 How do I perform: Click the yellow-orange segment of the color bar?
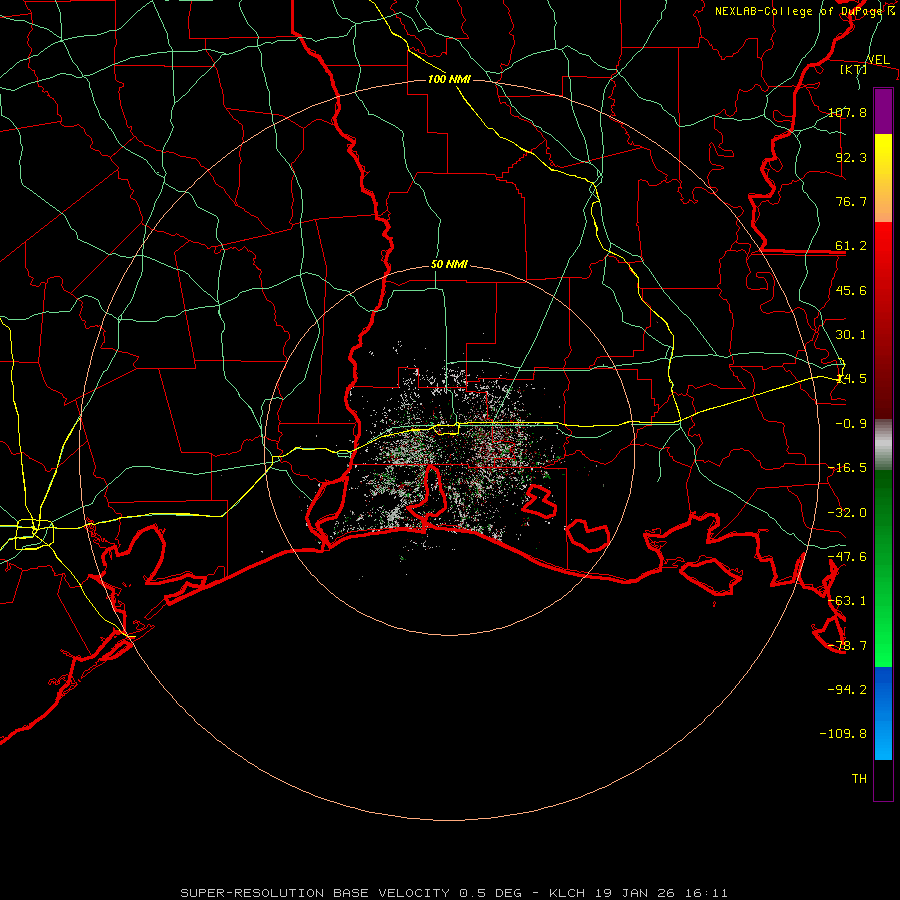[883, 178]
